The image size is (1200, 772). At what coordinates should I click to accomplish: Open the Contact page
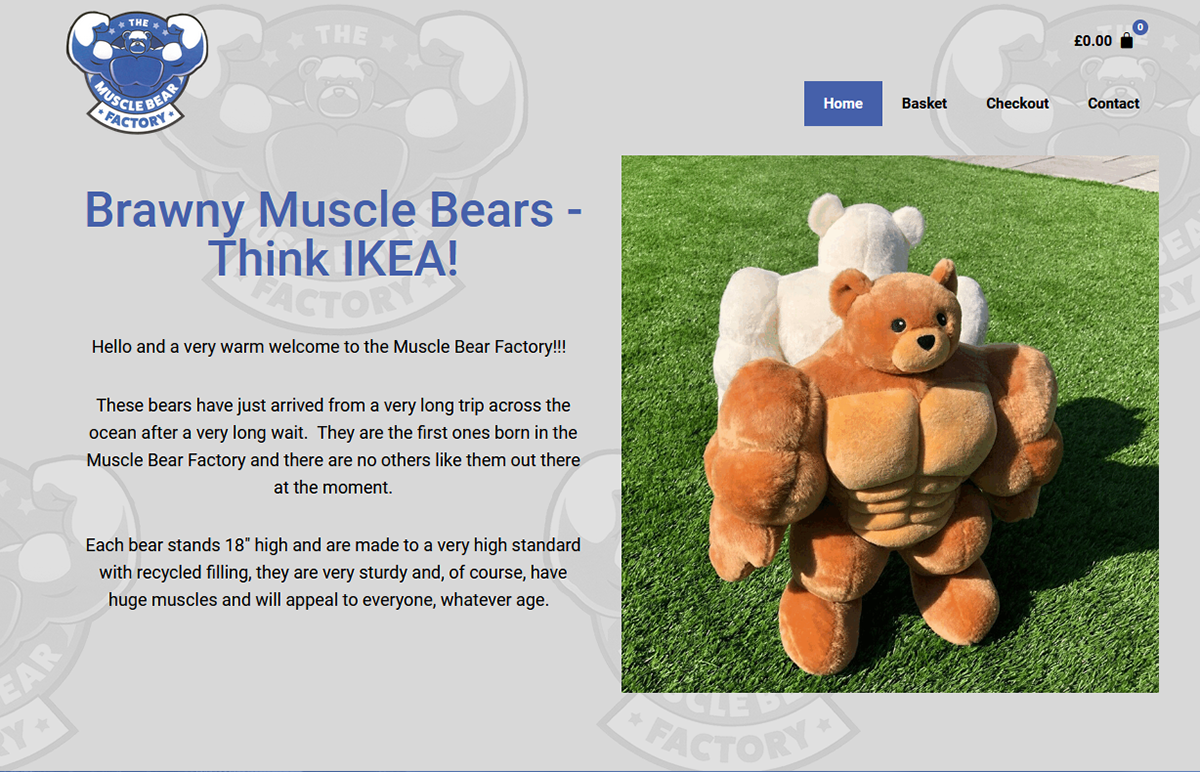[x=1113, y=103]
